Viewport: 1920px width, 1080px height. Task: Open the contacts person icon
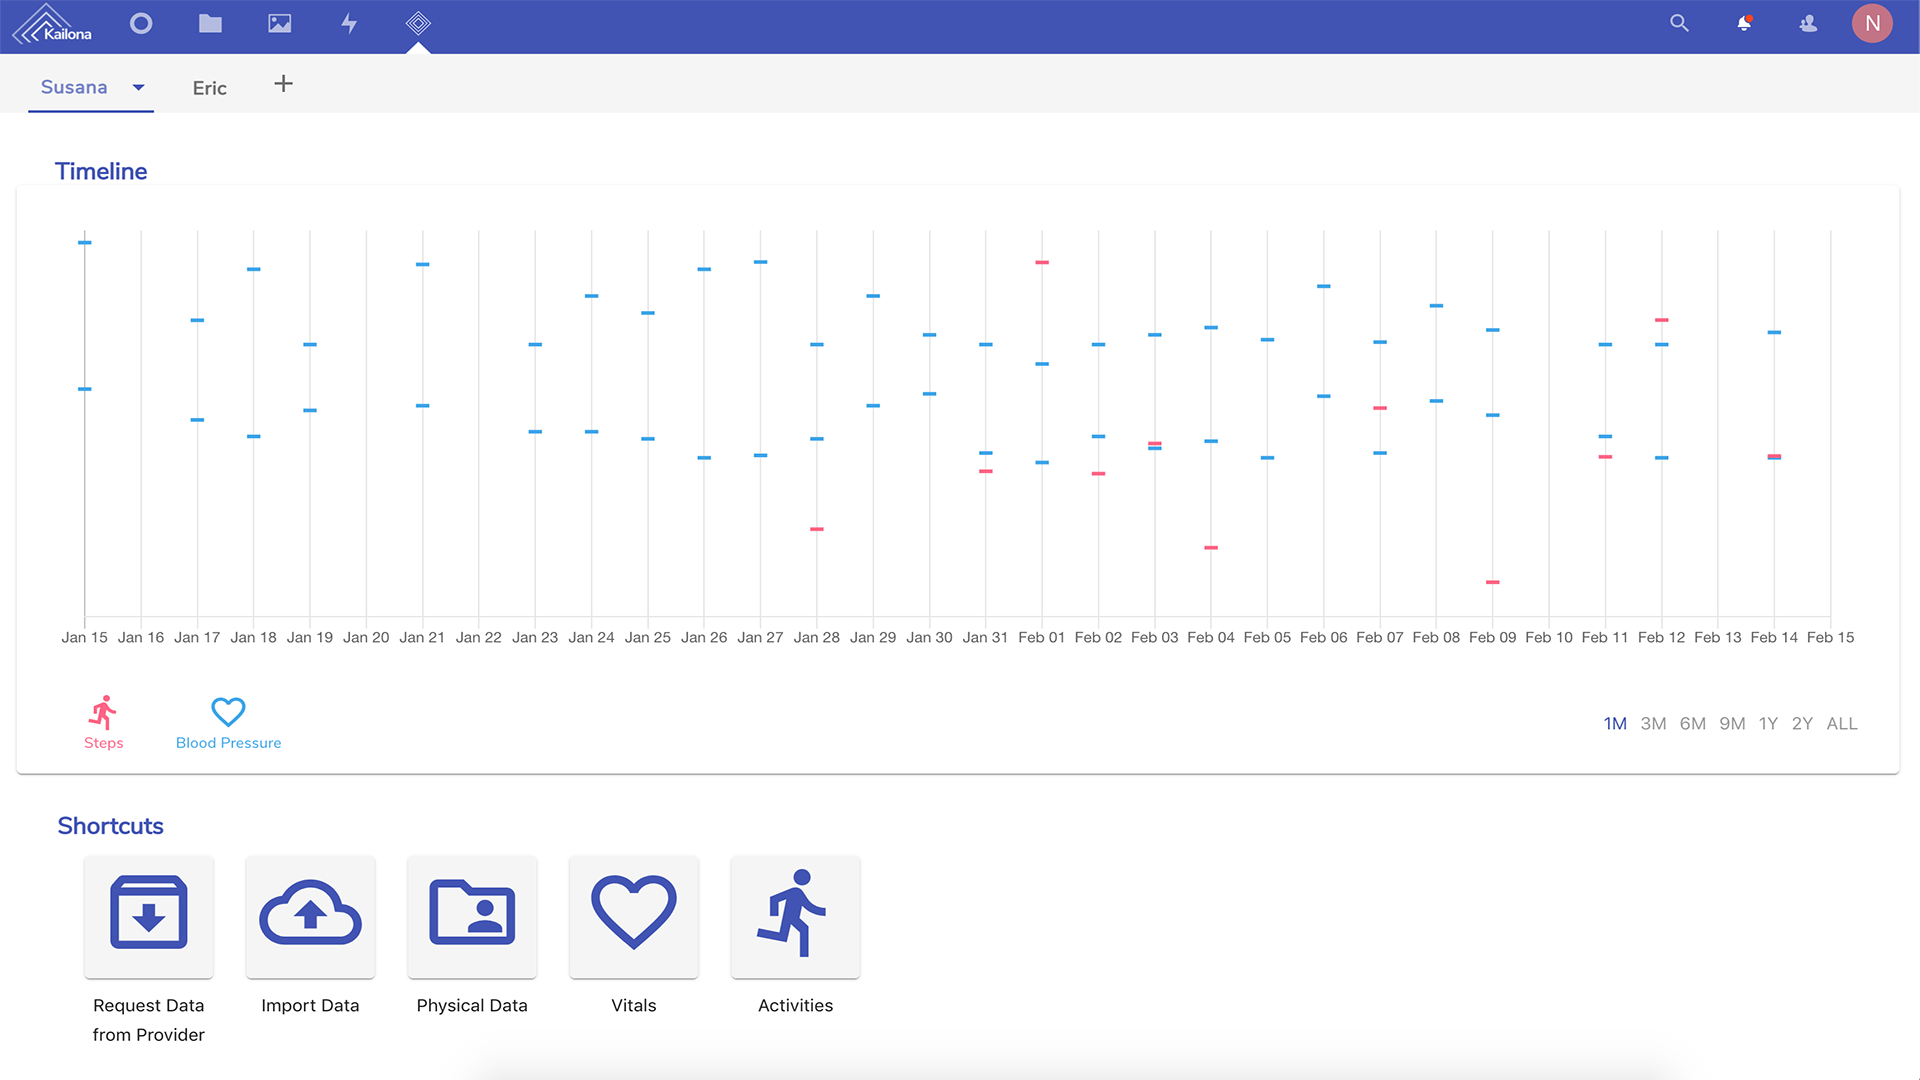pos(1808,23)
